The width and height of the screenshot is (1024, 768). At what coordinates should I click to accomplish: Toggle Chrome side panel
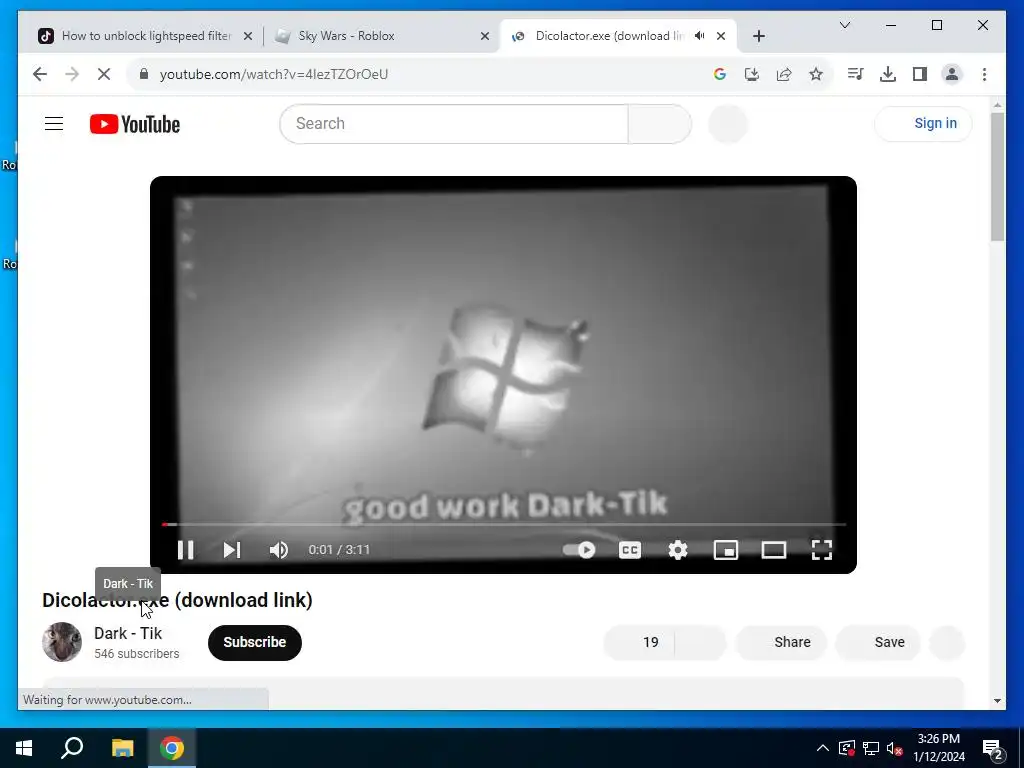(x=920, y=74)
